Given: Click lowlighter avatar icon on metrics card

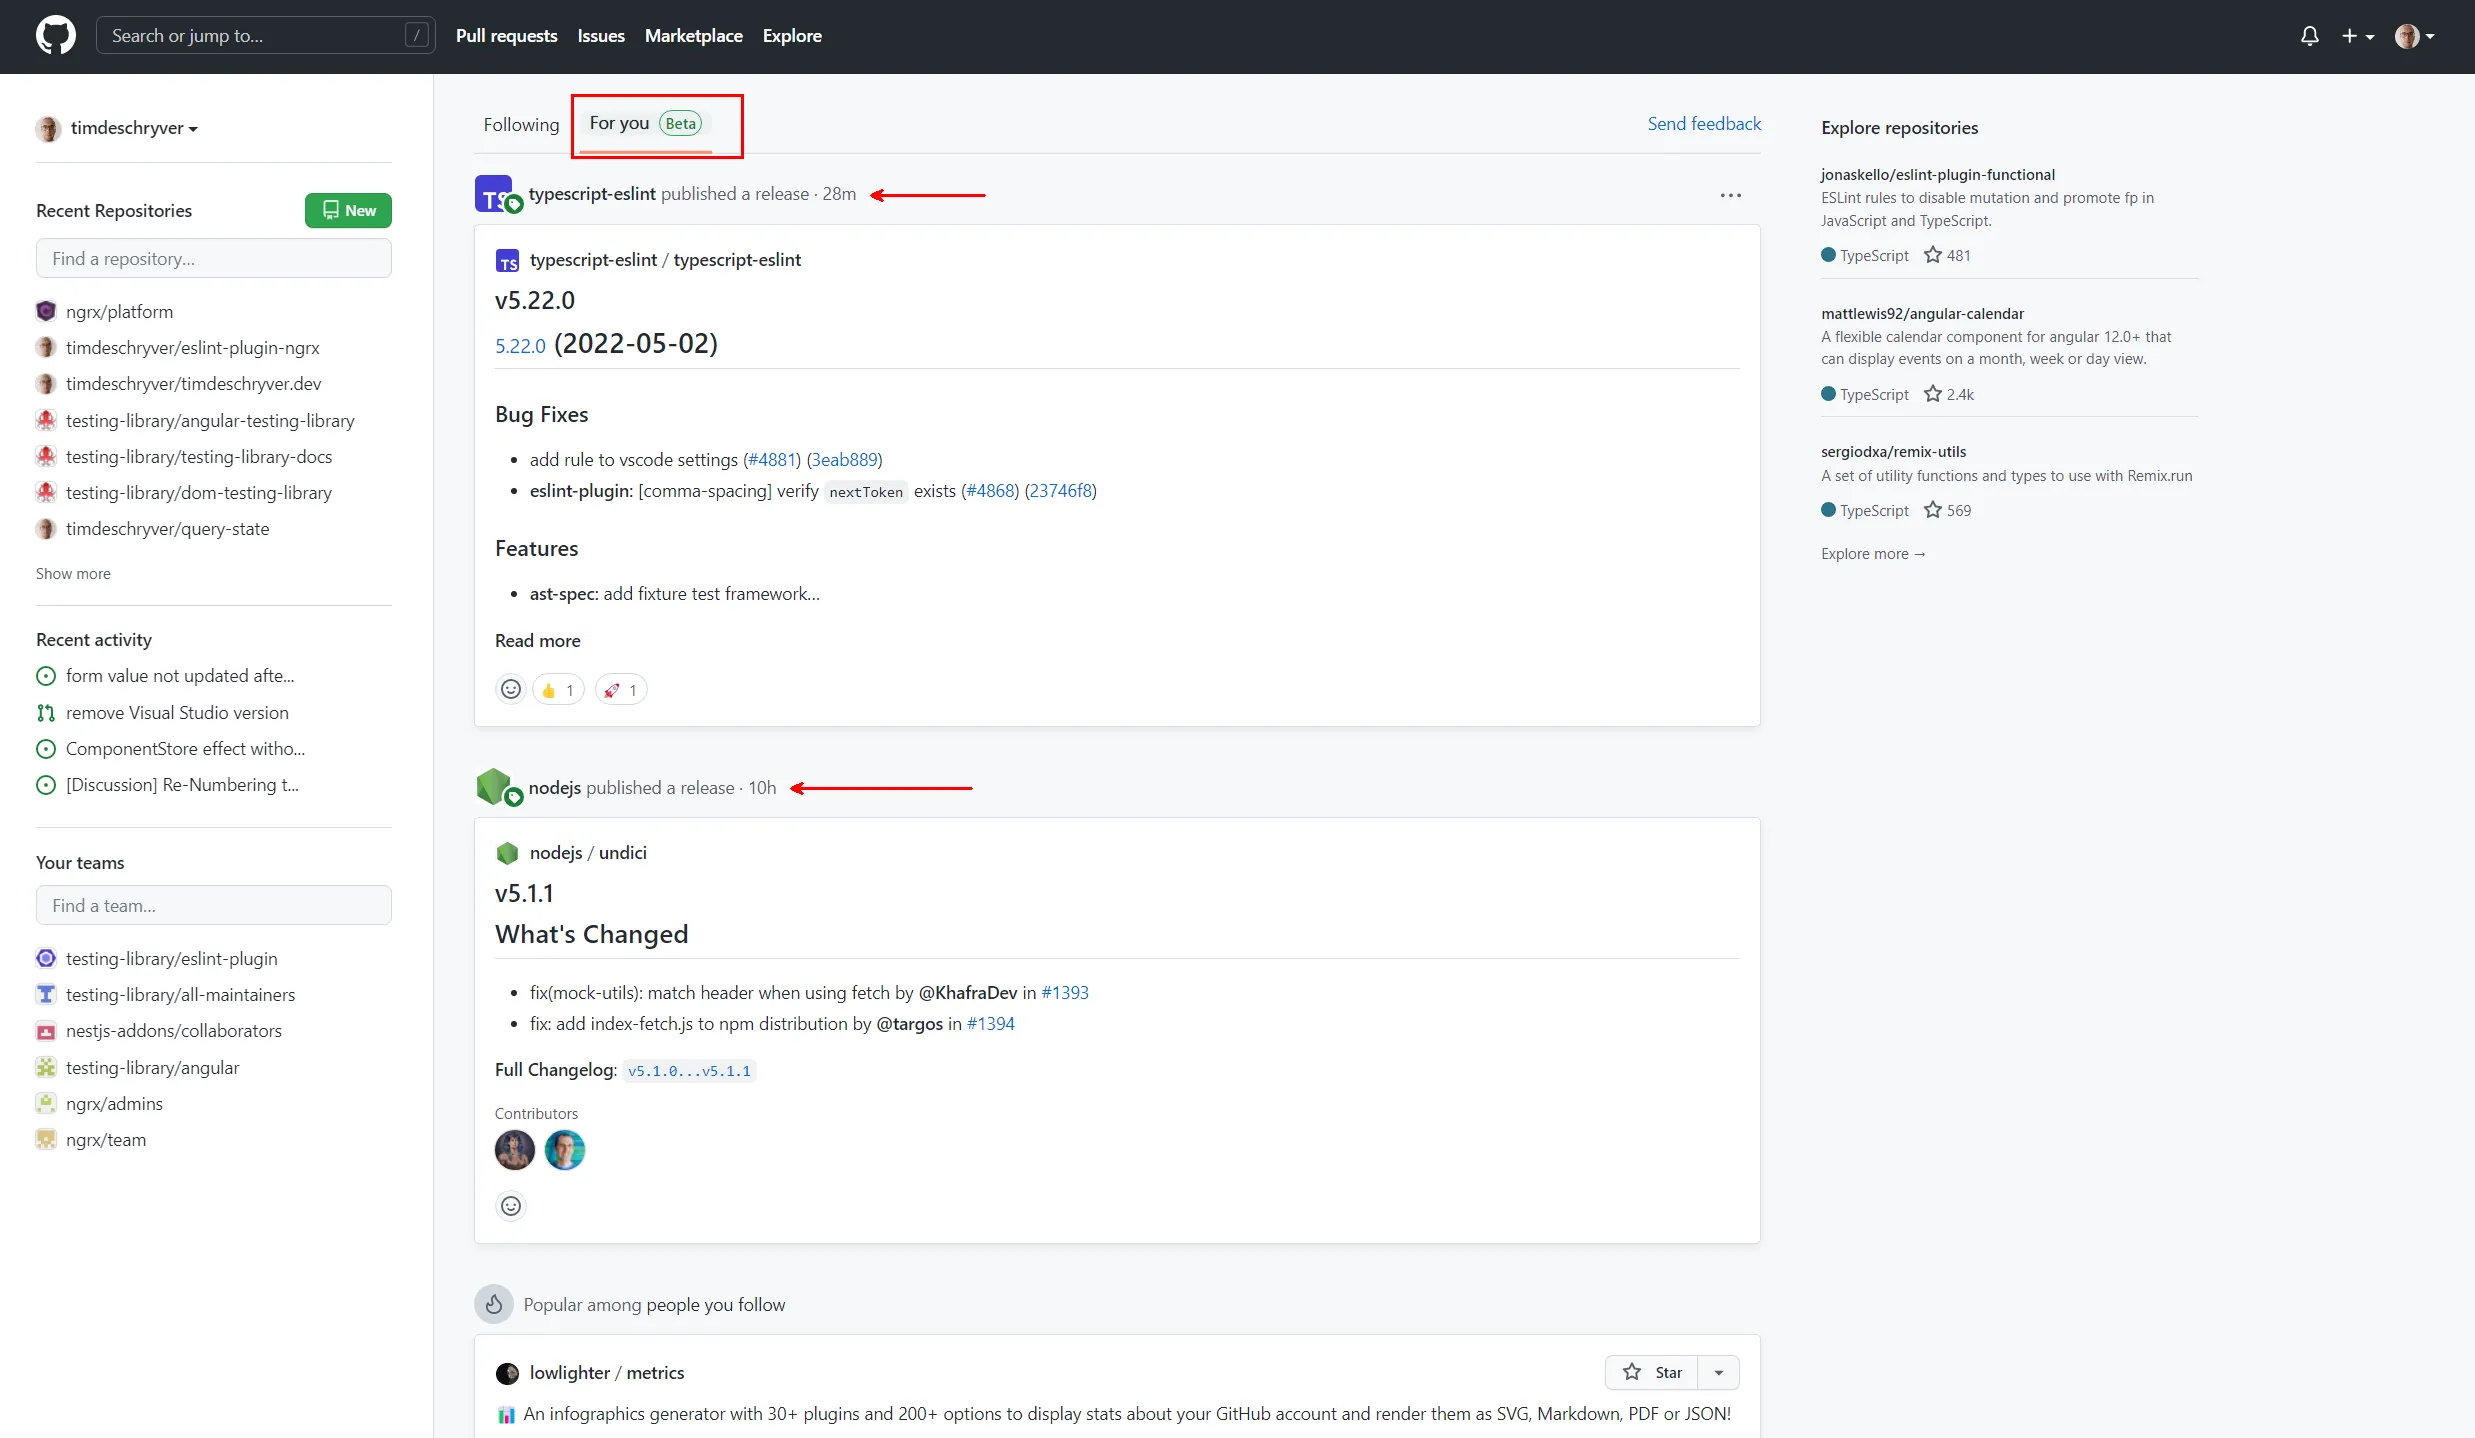Looking at the screenshot, I should 507,1373.
